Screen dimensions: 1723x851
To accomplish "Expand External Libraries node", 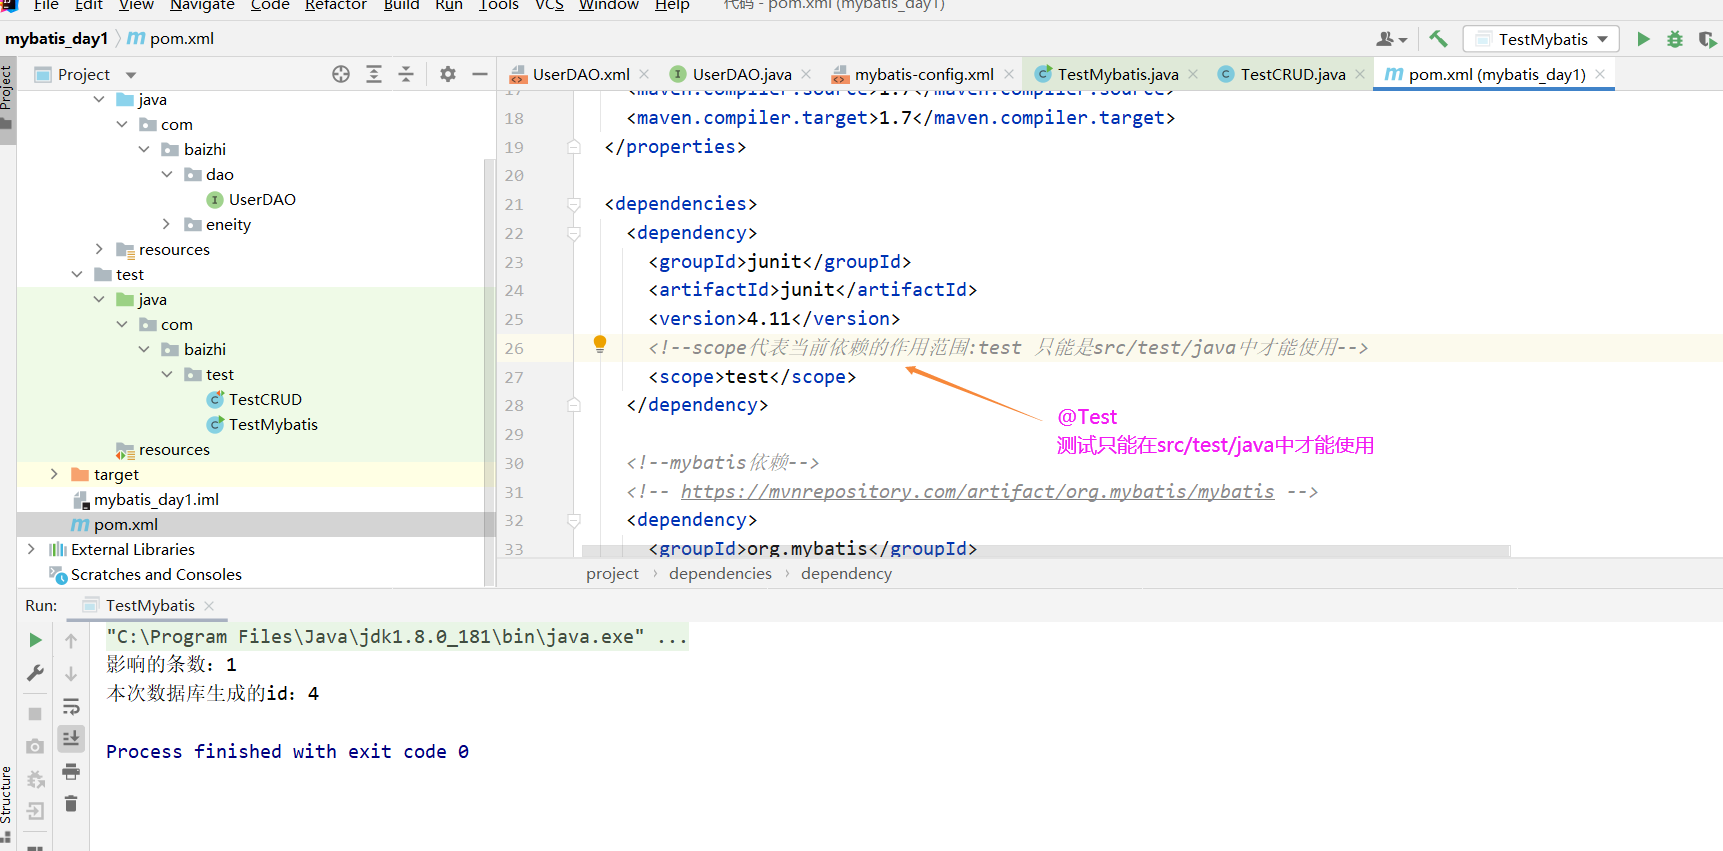I will [31, 549].
